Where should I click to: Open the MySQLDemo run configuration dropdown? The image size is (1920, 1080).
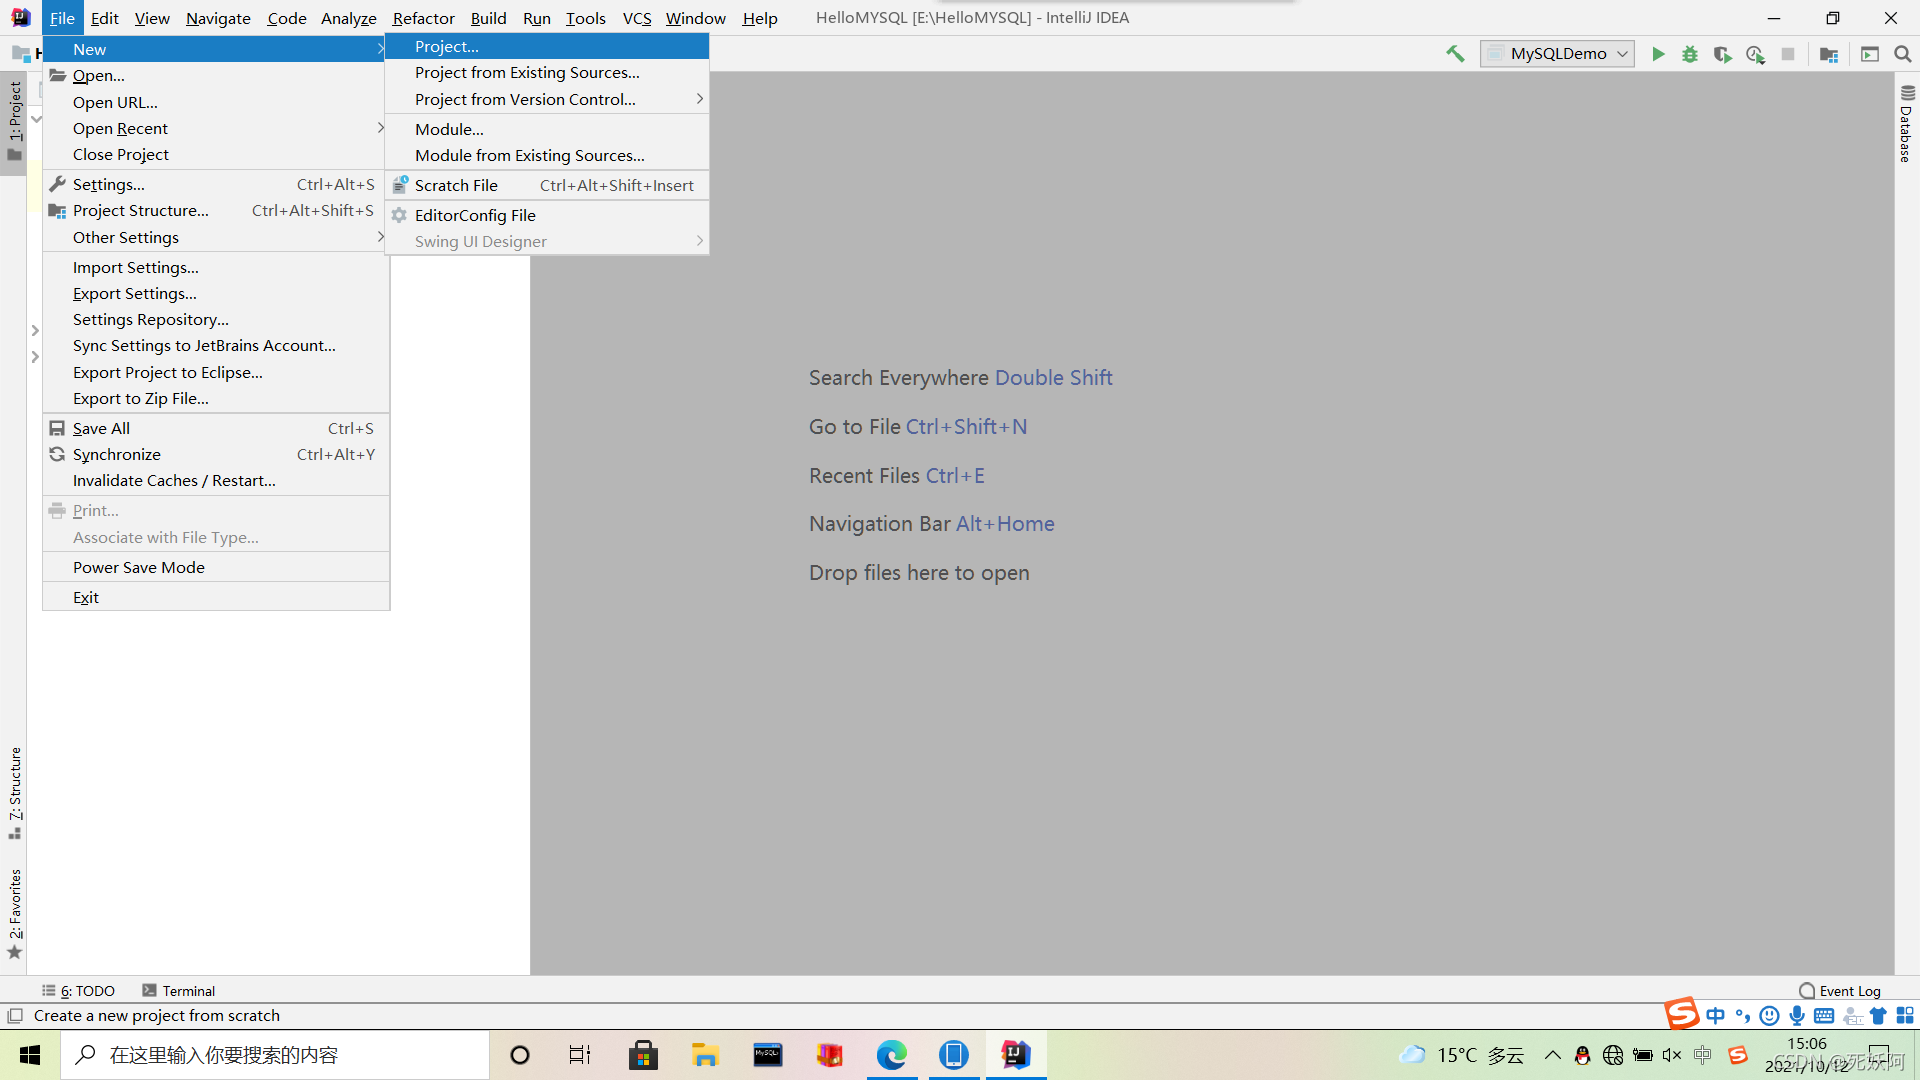point(1558,54)
